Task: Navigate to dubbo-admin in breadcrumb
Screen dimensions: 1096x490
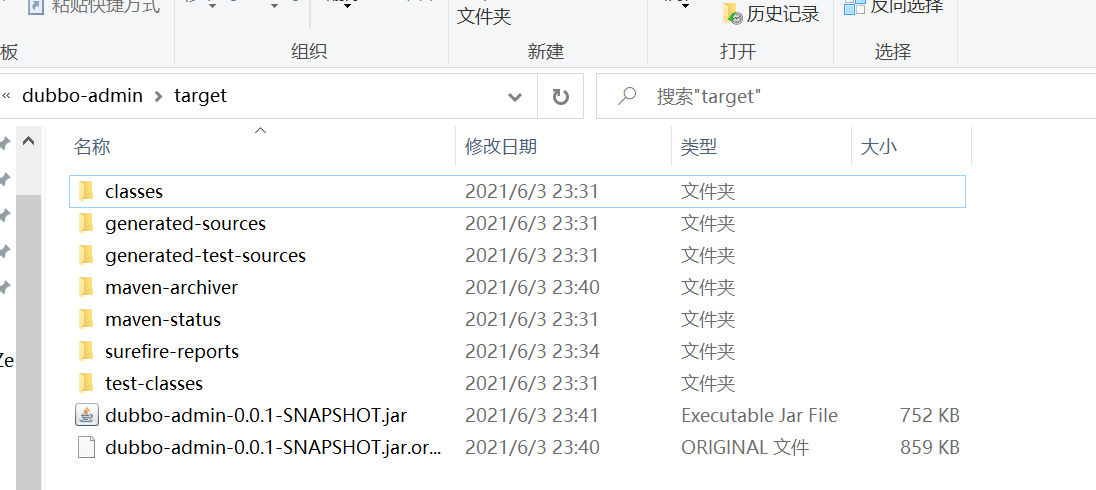Action: (82, 96)
